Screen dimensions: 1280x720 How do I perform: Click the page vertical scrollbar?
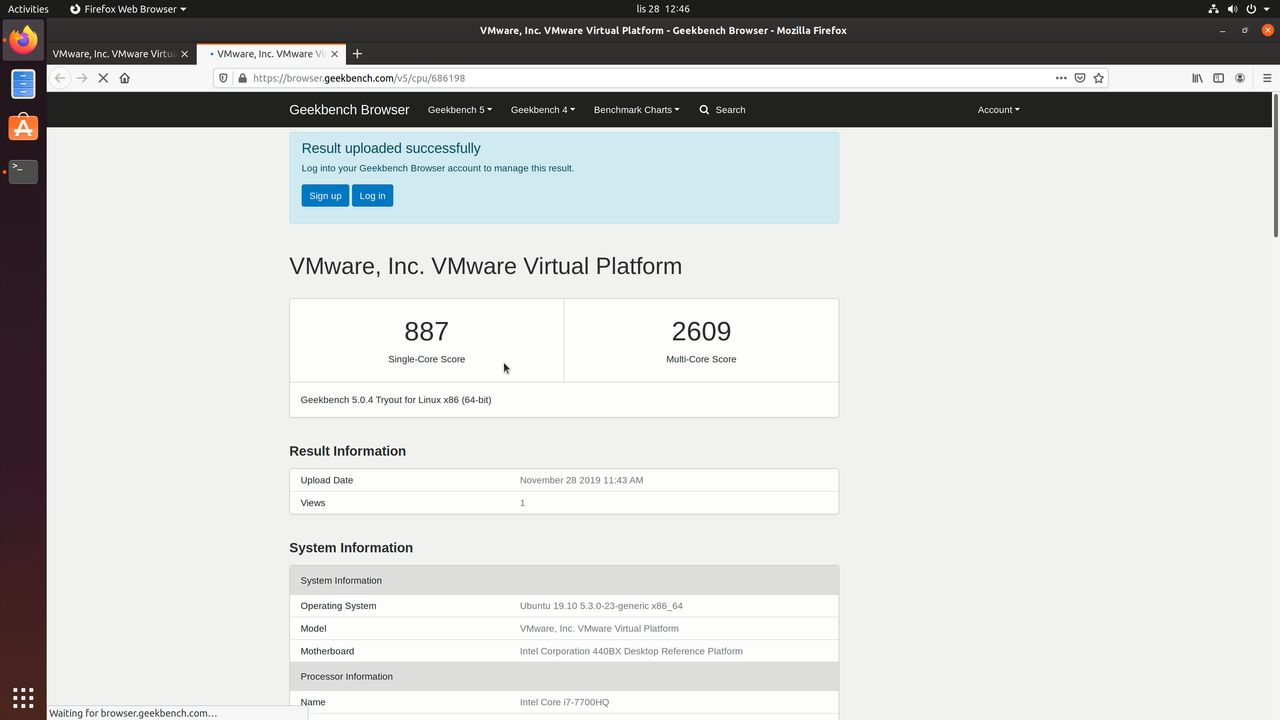click(x=1275, y=165)
